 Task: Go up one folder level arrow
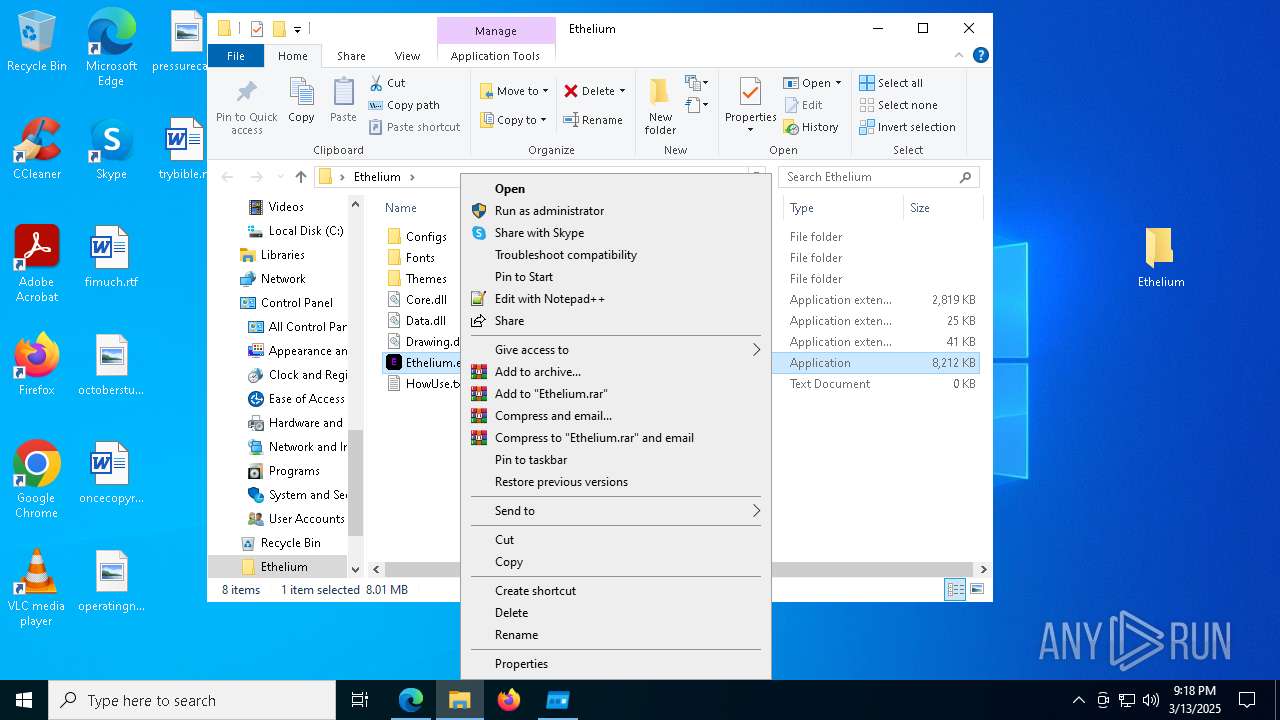tap(301, 177)
